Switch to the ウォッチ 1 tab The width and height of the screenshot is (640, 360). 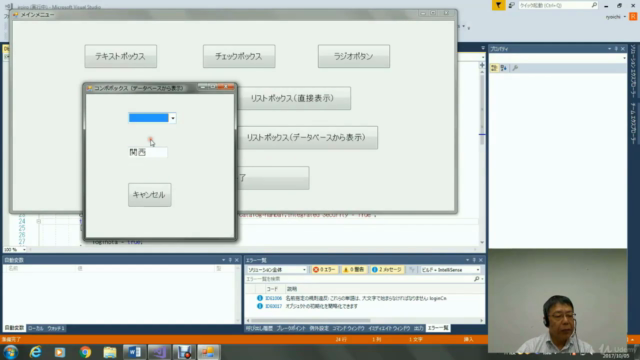click(x=56, y=328)
